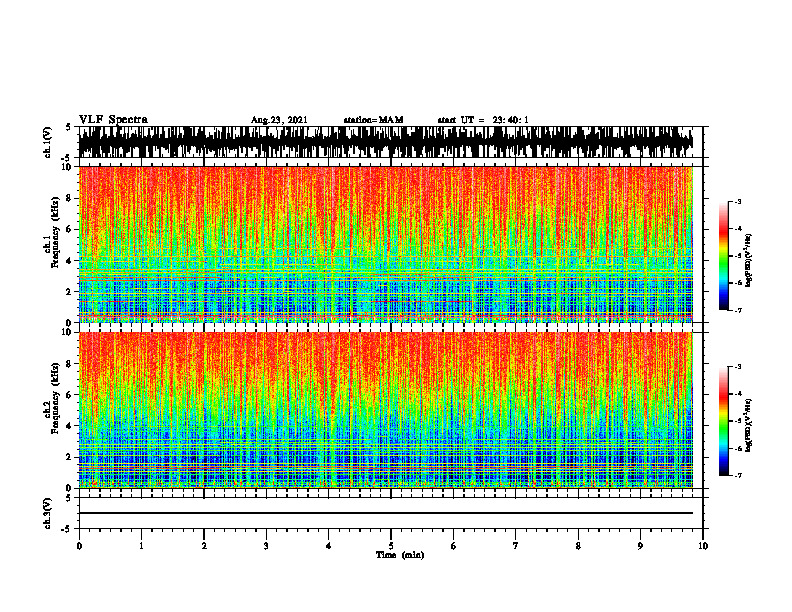
Task: Click the "-3" tick on the ch.2 color bar
Action: (738, 367)
